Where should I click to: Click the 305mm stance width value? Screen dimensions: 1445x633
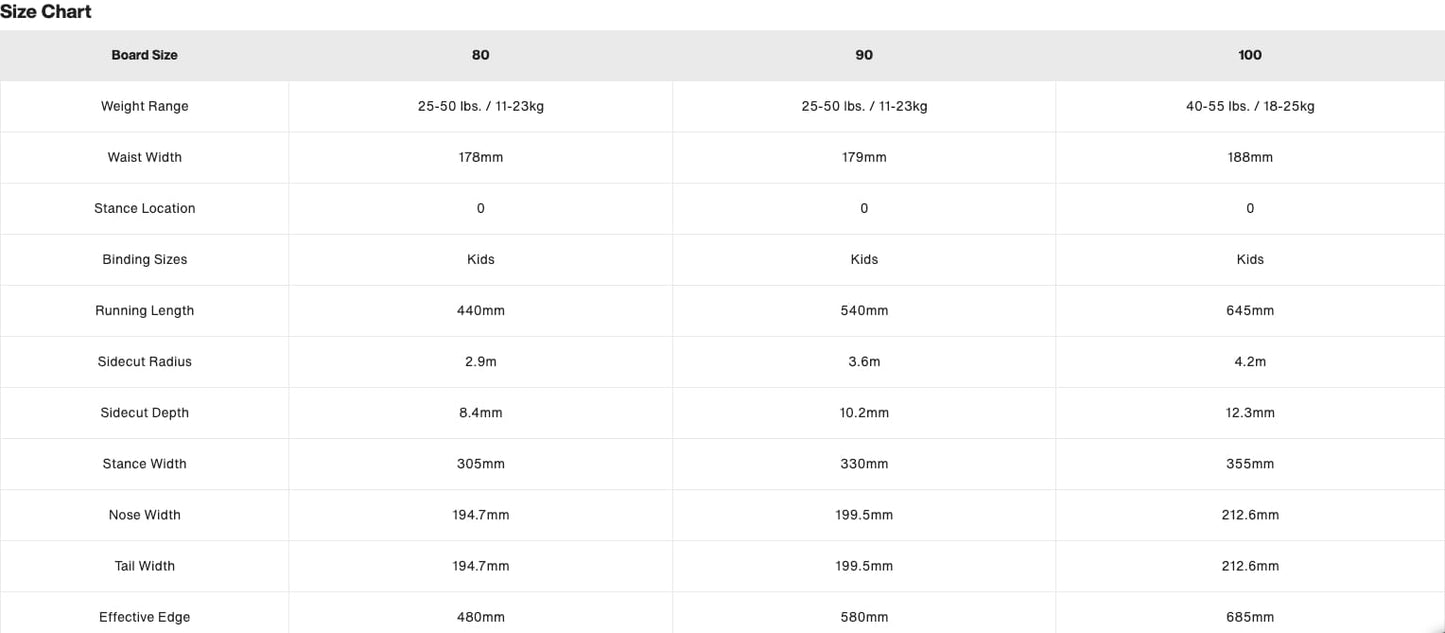[481, 463]
